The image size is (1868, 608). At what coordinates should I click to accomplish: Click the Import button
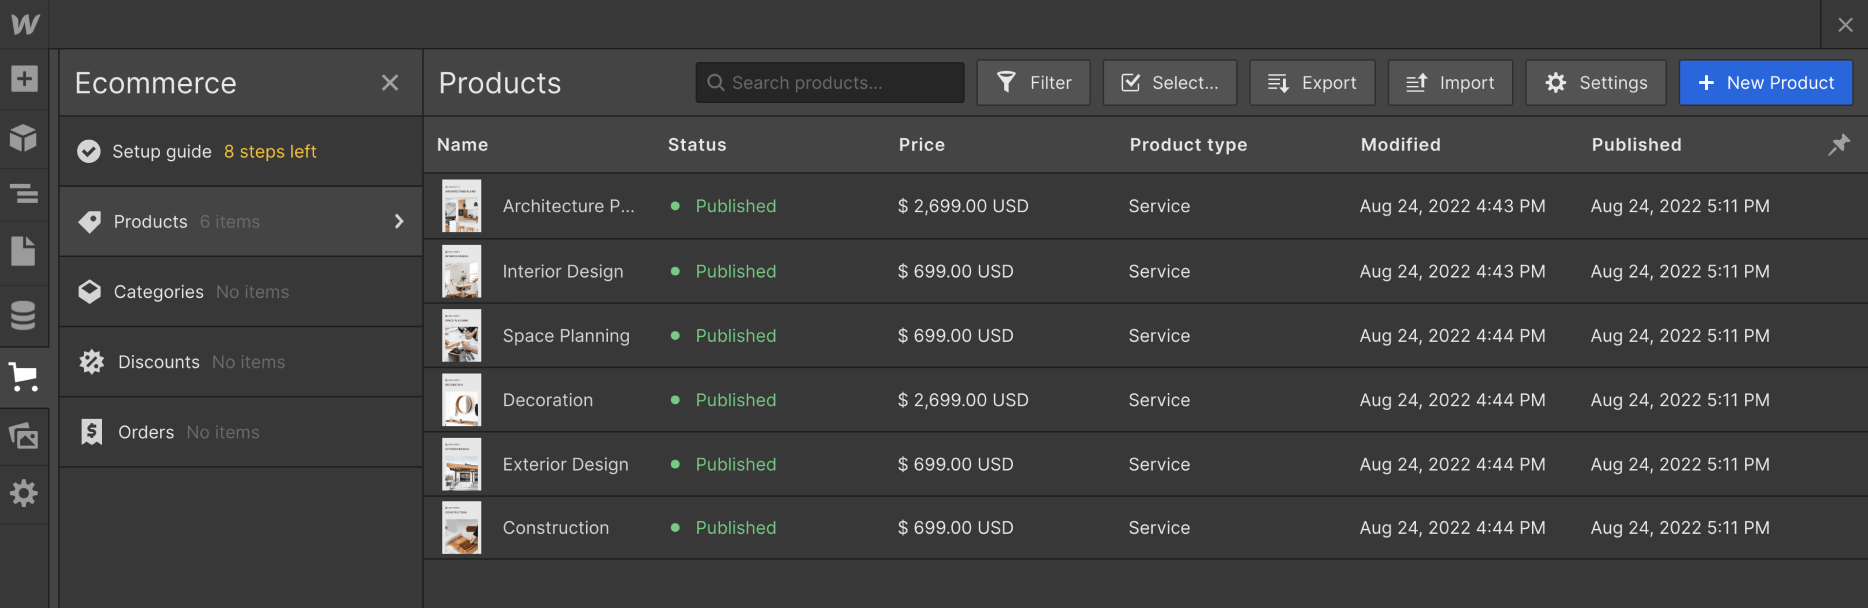[1450, 83]
